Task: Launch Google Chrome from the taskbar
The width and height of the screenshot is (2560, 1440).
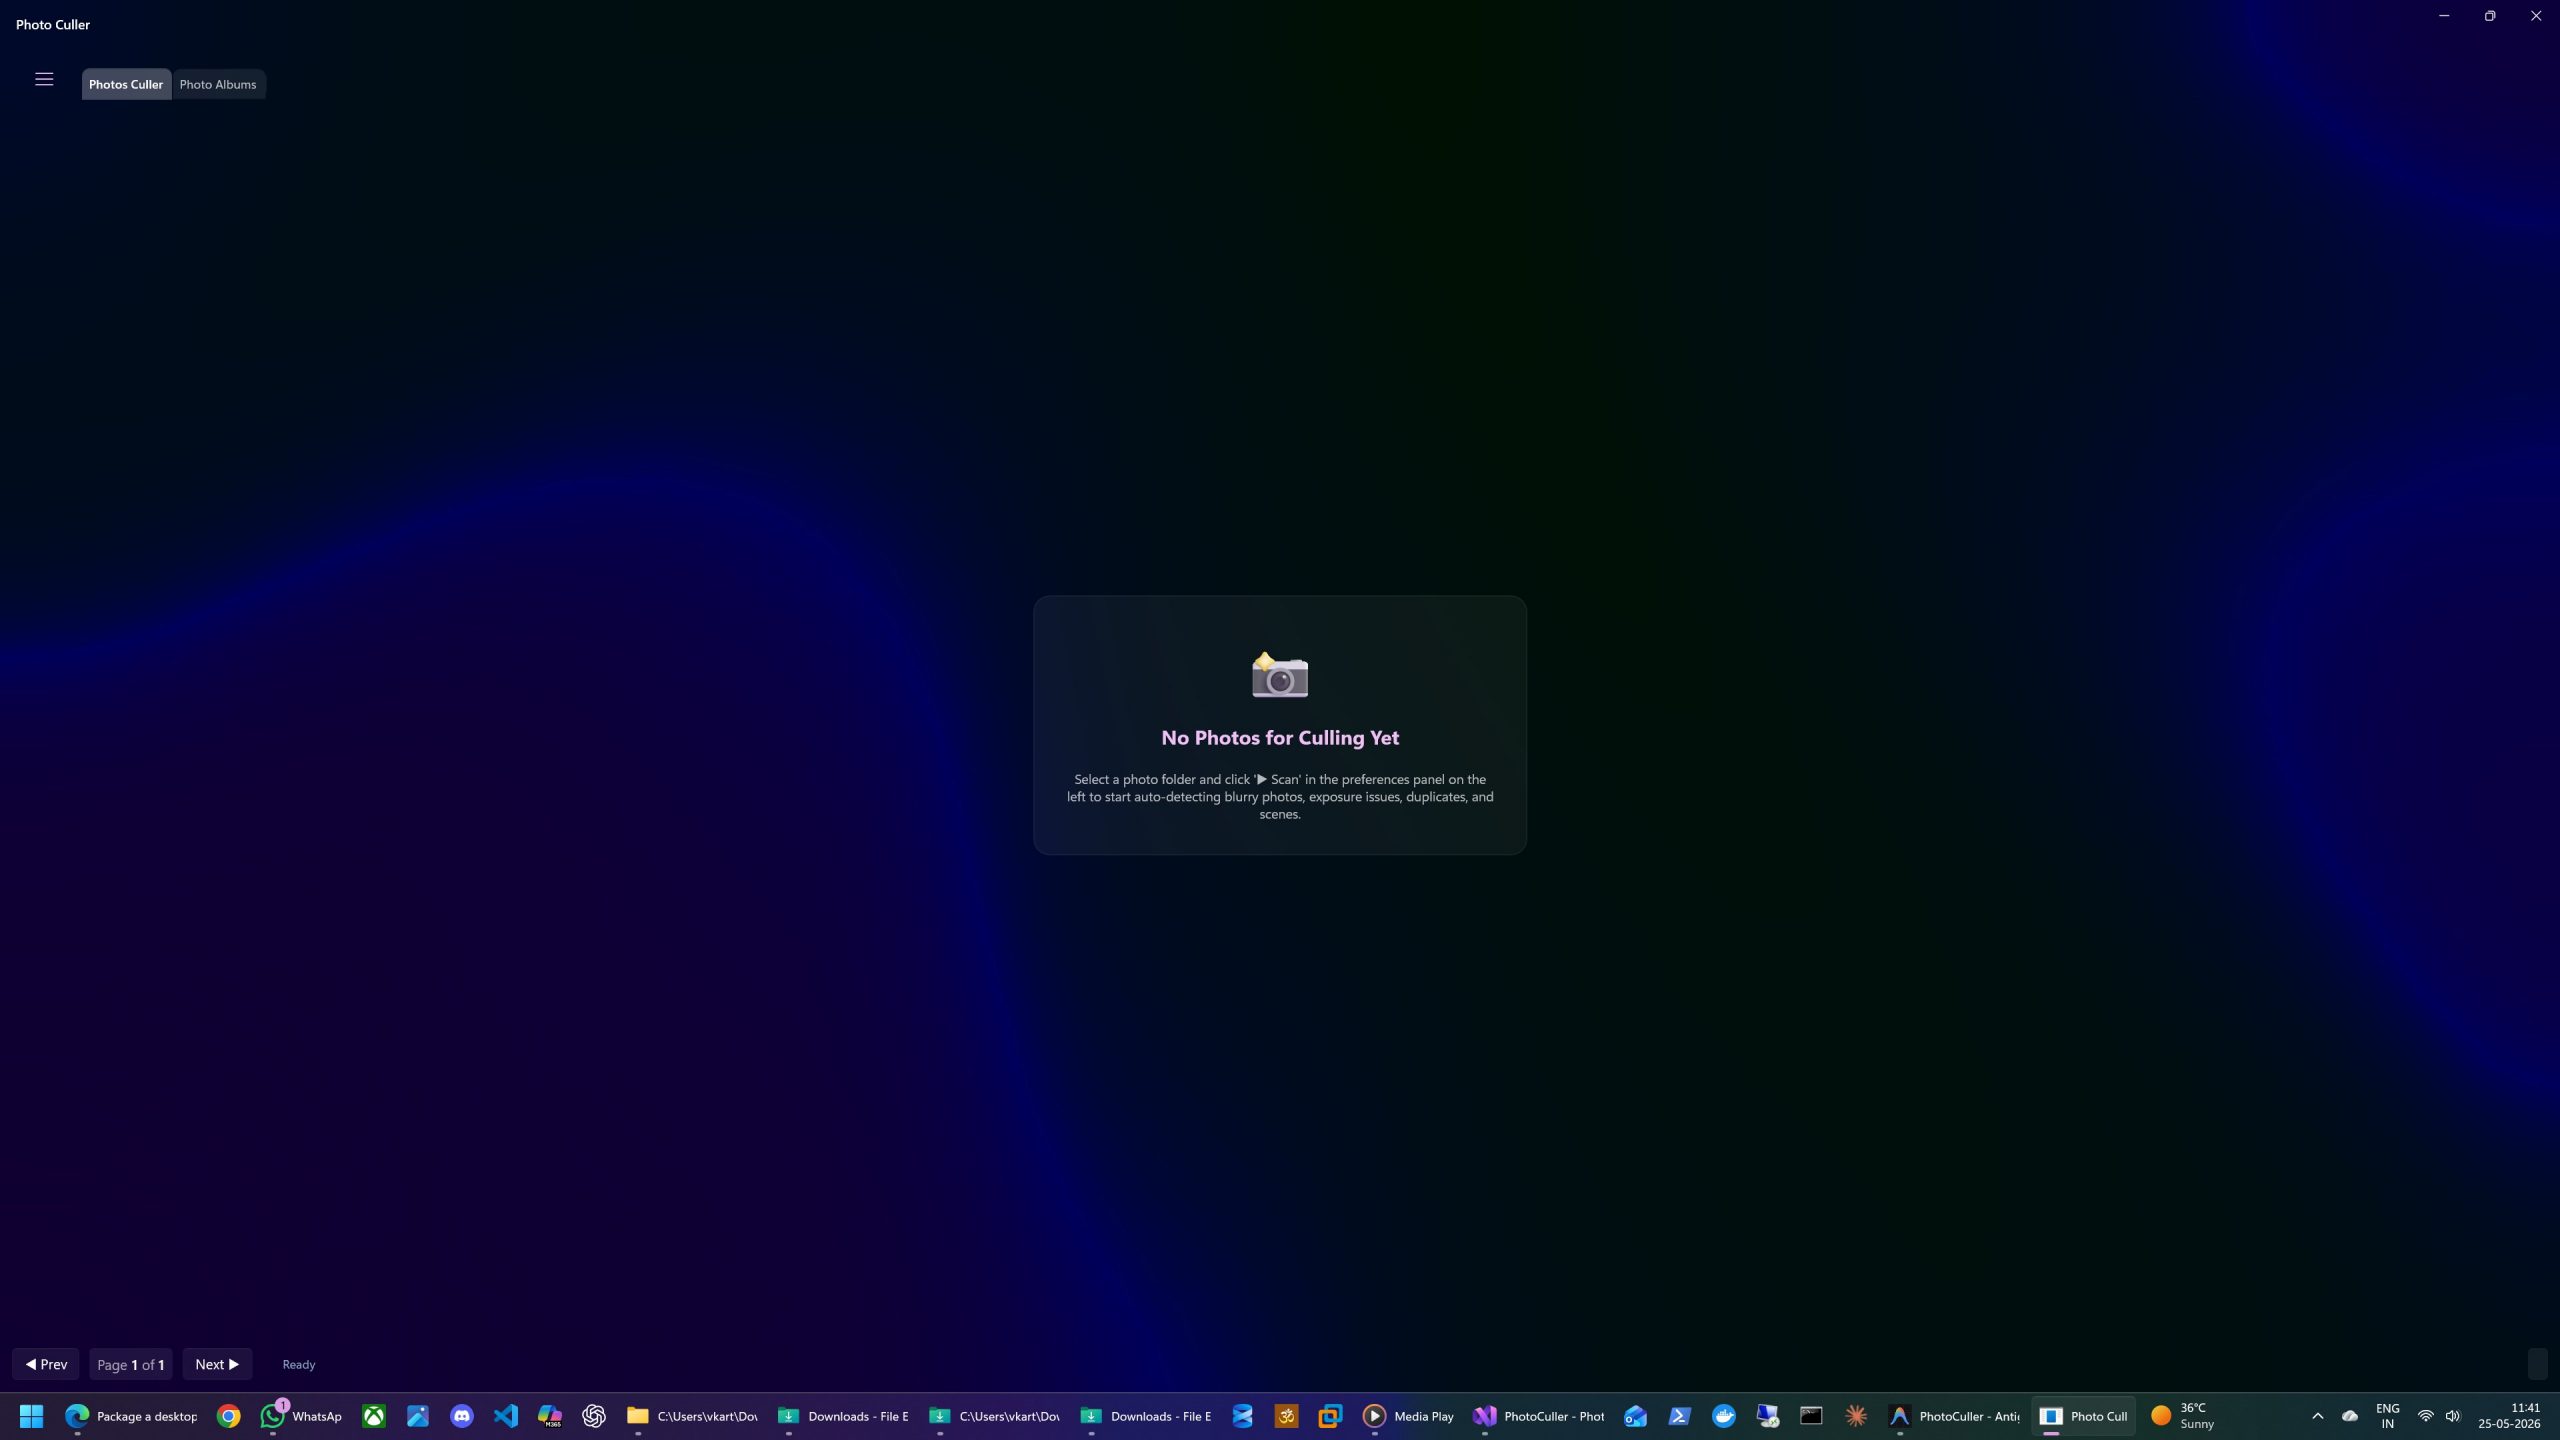Action: [x=229, y=1416]
